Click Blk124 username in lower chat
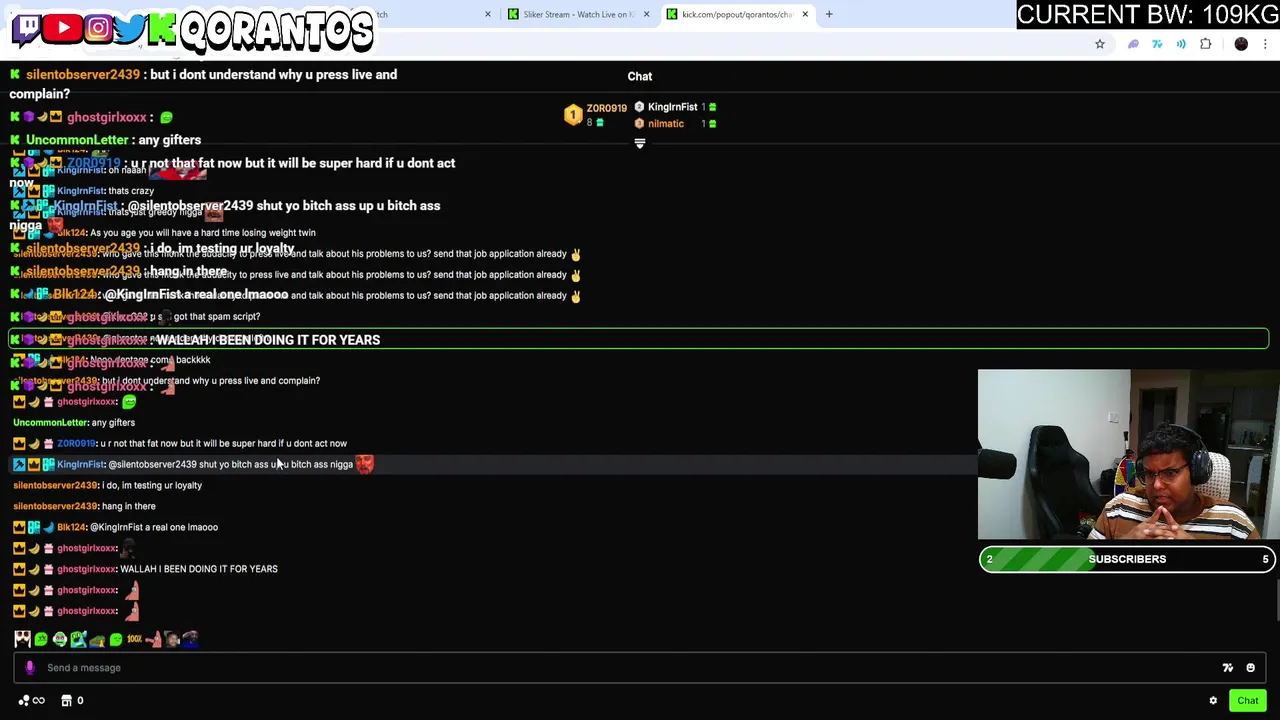 click(x=71, y=527)
